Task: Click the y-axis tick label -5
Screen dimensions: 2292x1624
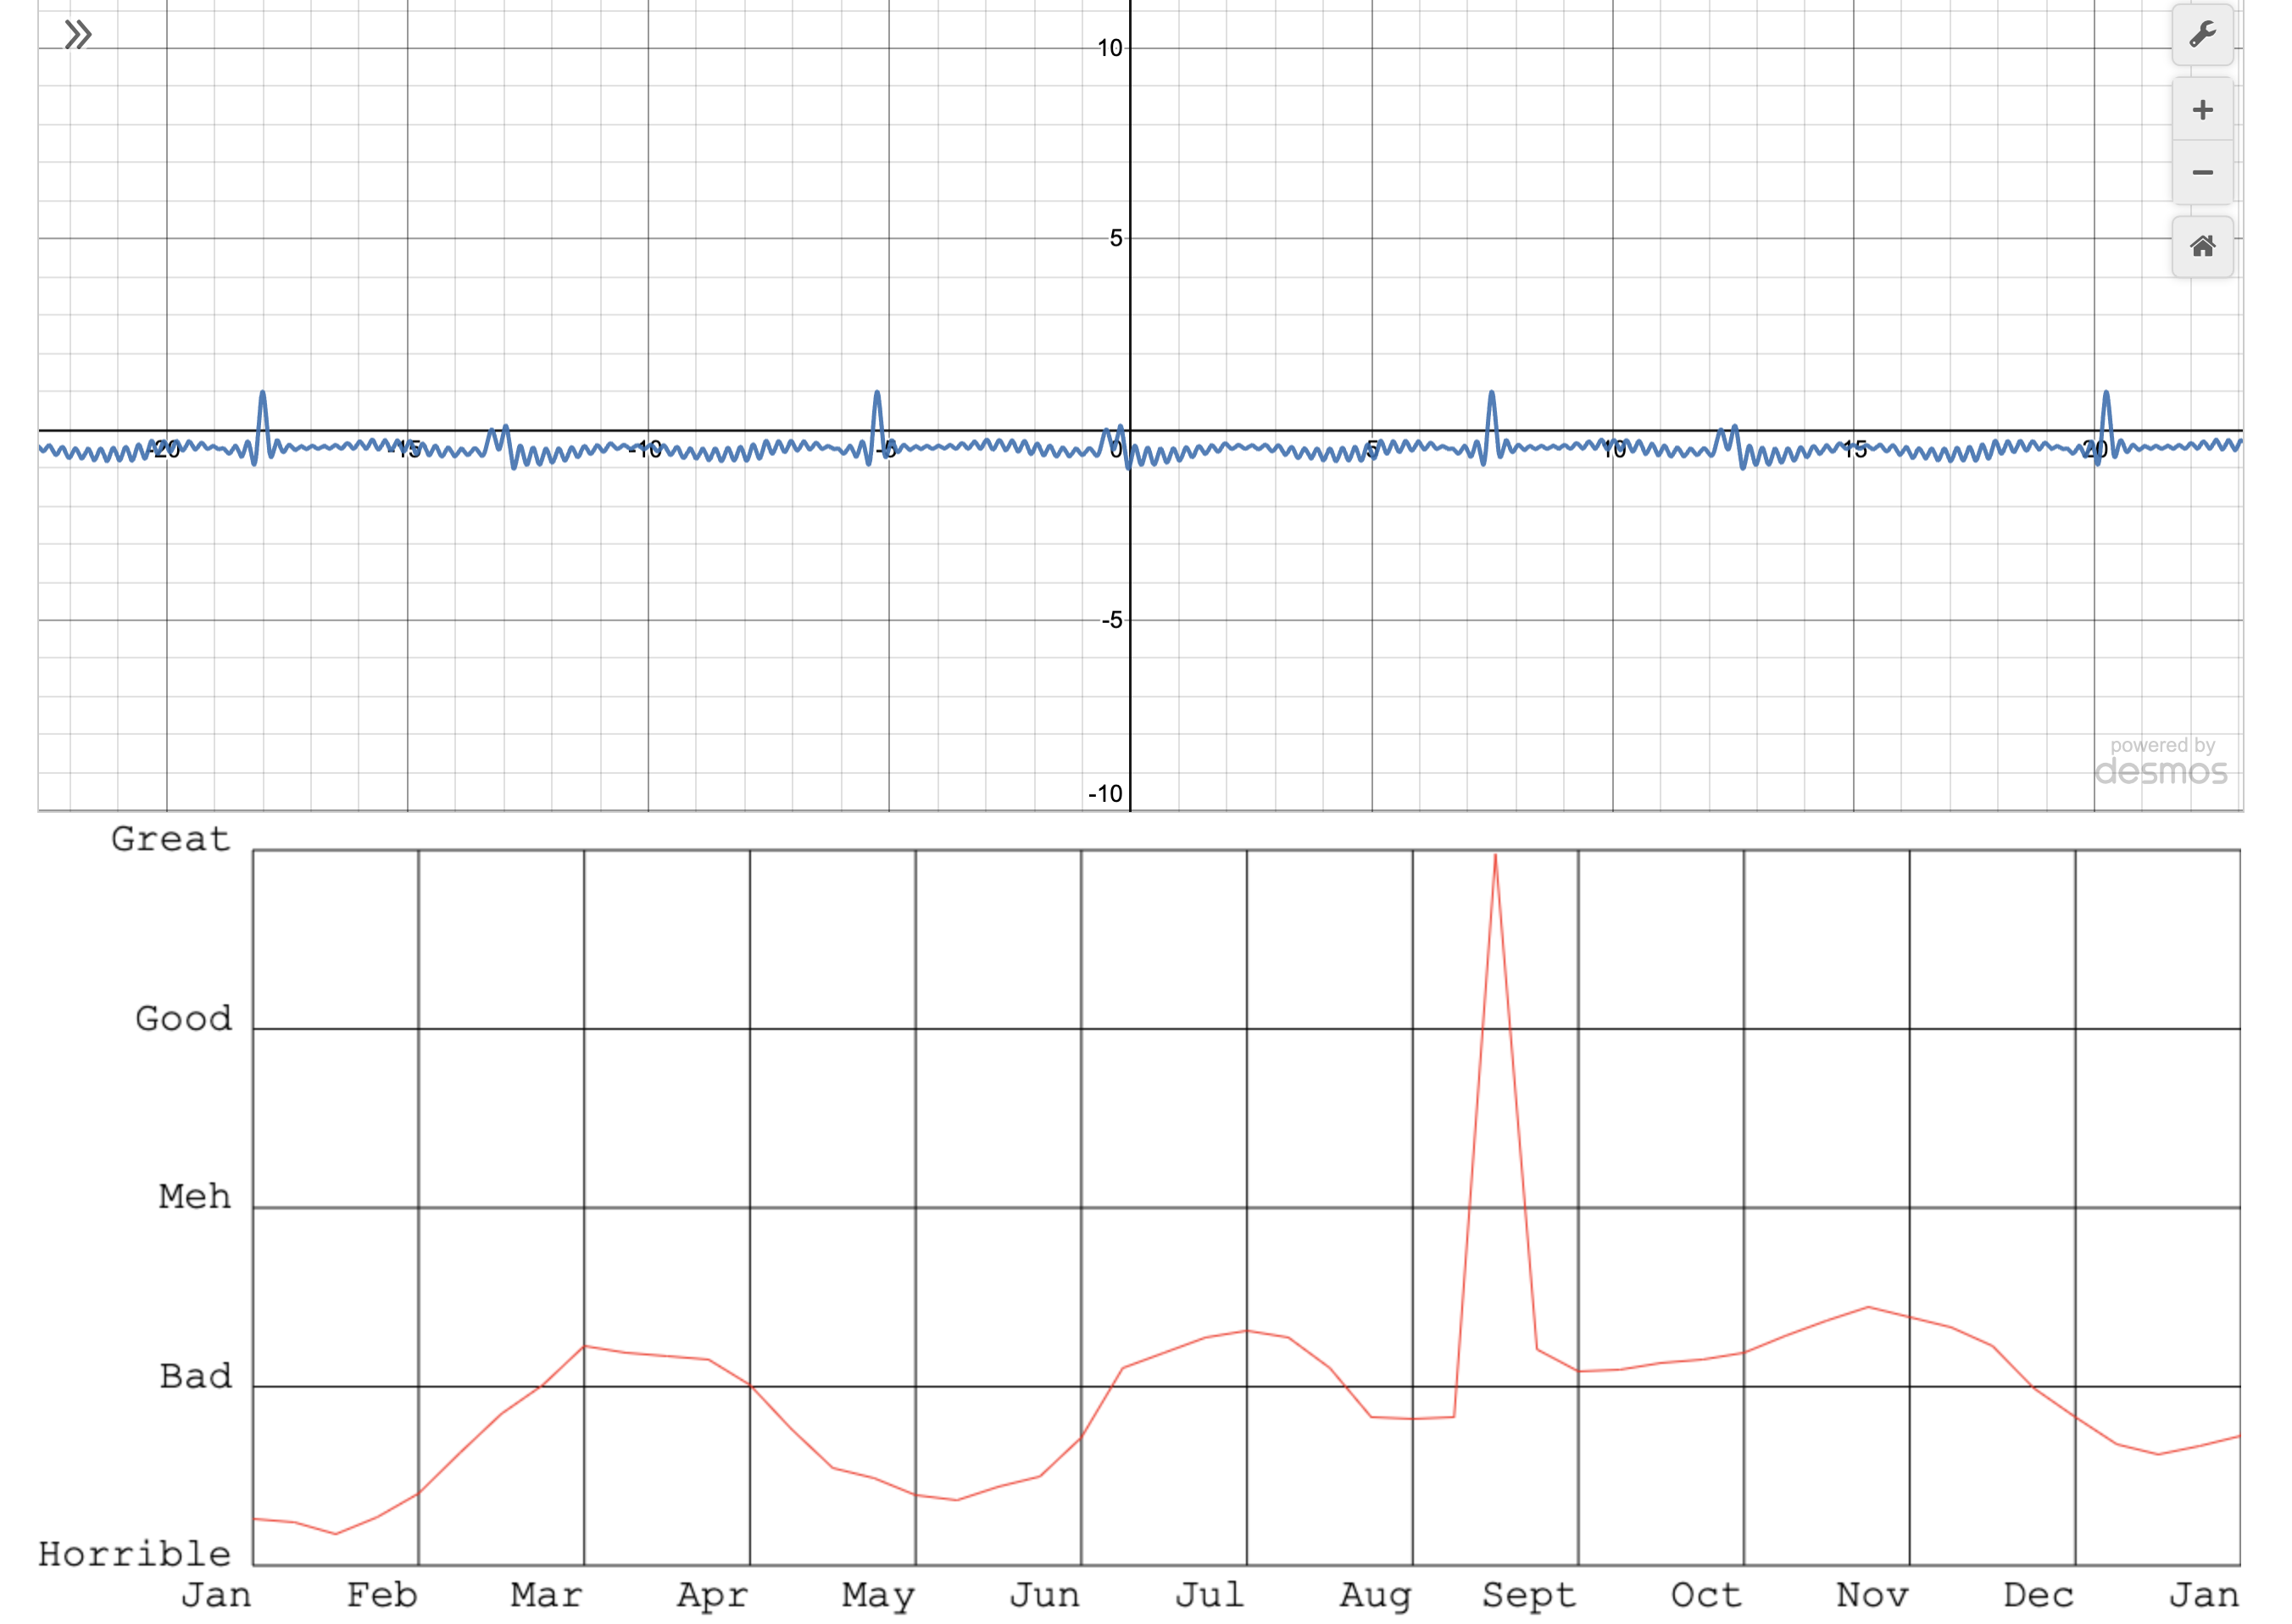Action: pos(1112,621)
